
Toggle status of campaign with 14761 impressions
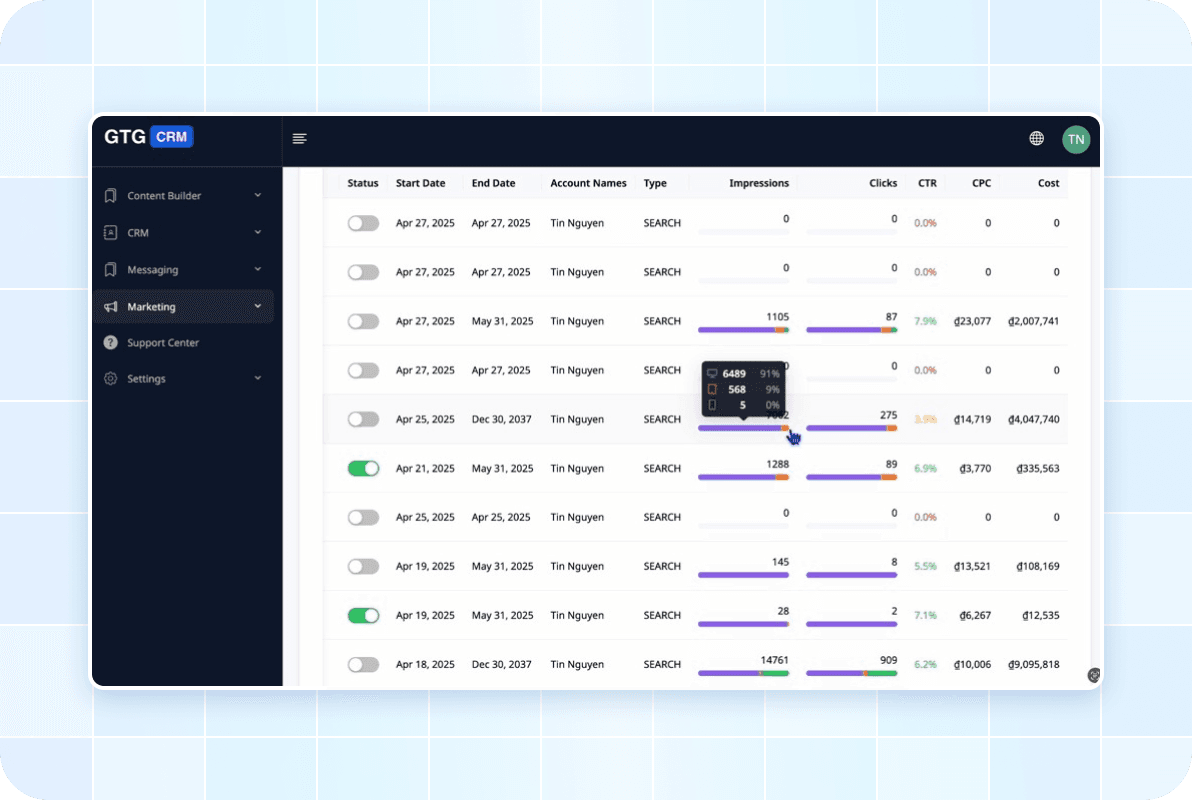click(363, 665)
